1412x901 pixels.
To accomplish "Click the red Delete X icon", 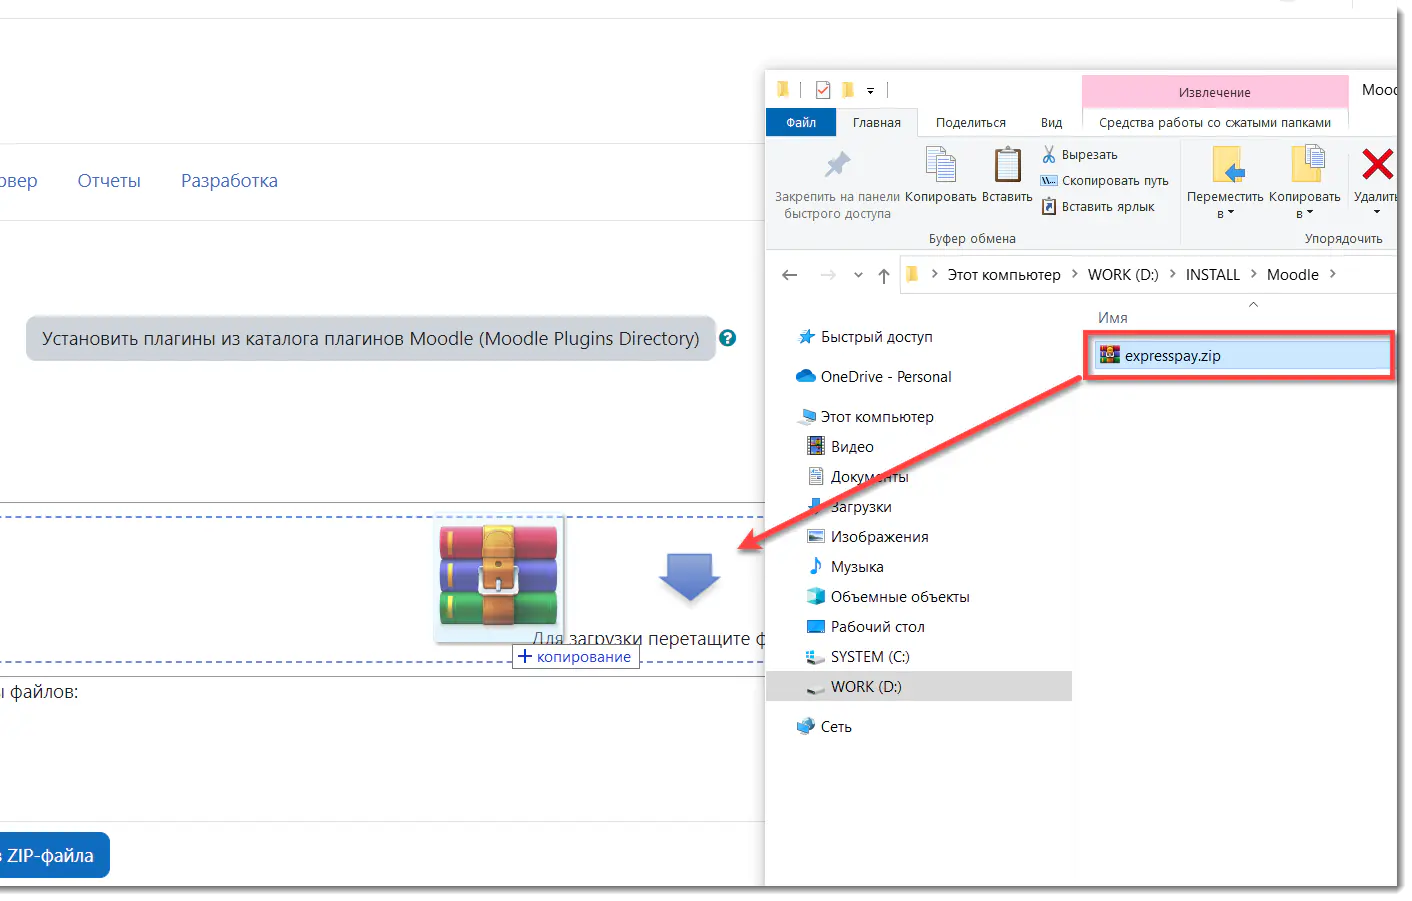I will coord(1377,165).
